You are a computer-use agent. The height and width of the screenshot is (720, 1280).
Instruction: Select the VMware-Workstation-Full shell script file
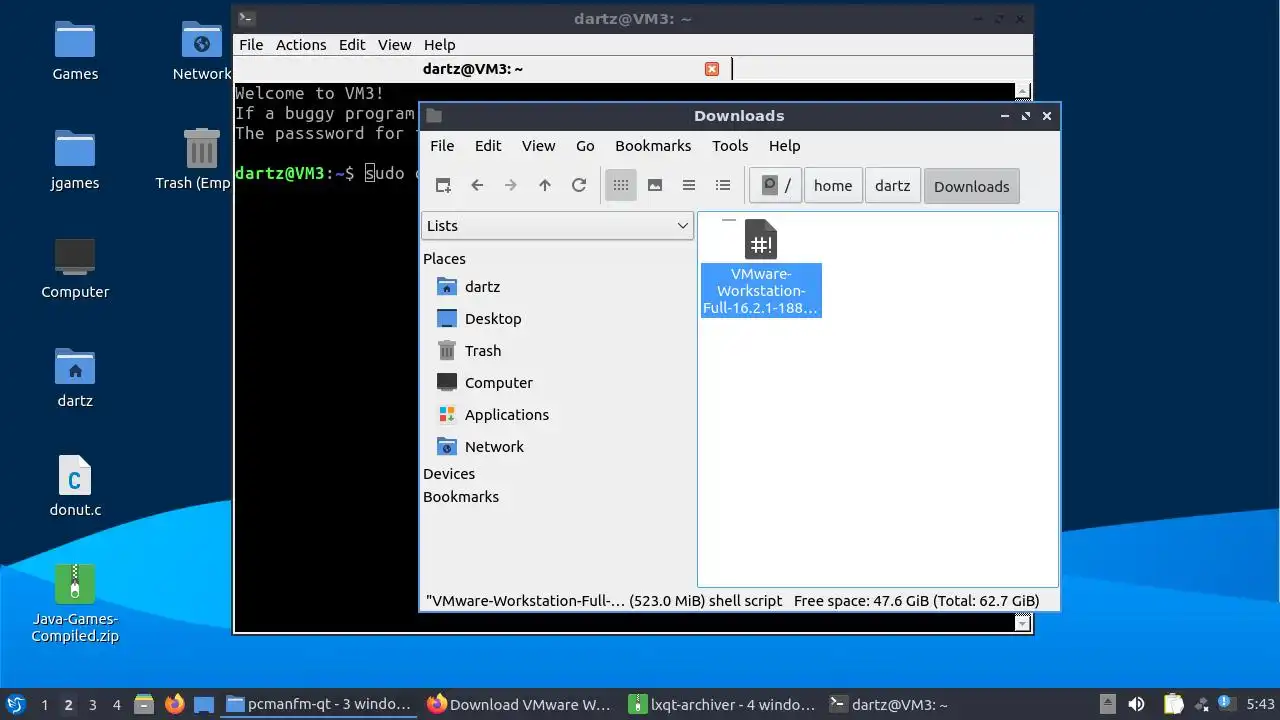pyautogui.click(x=761, y=267)
